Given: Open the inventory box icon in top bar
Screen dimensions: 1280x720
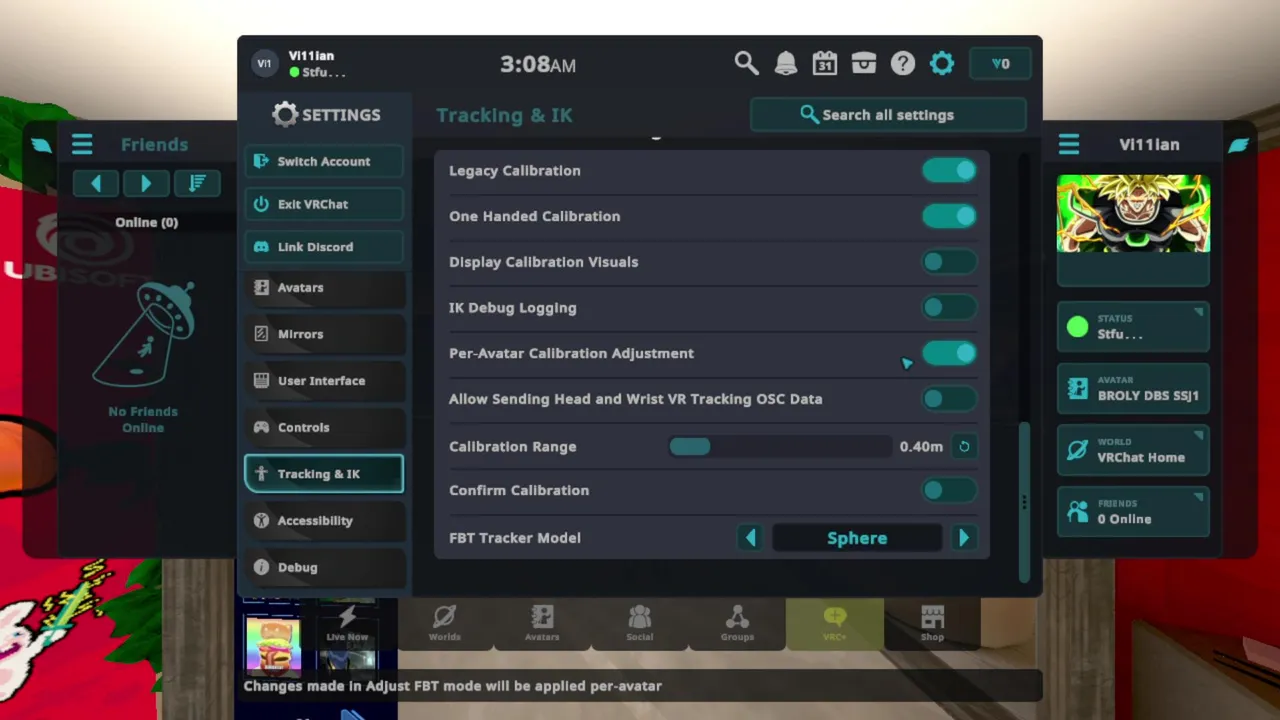Looking at the screenshot, I should point(864,64).
